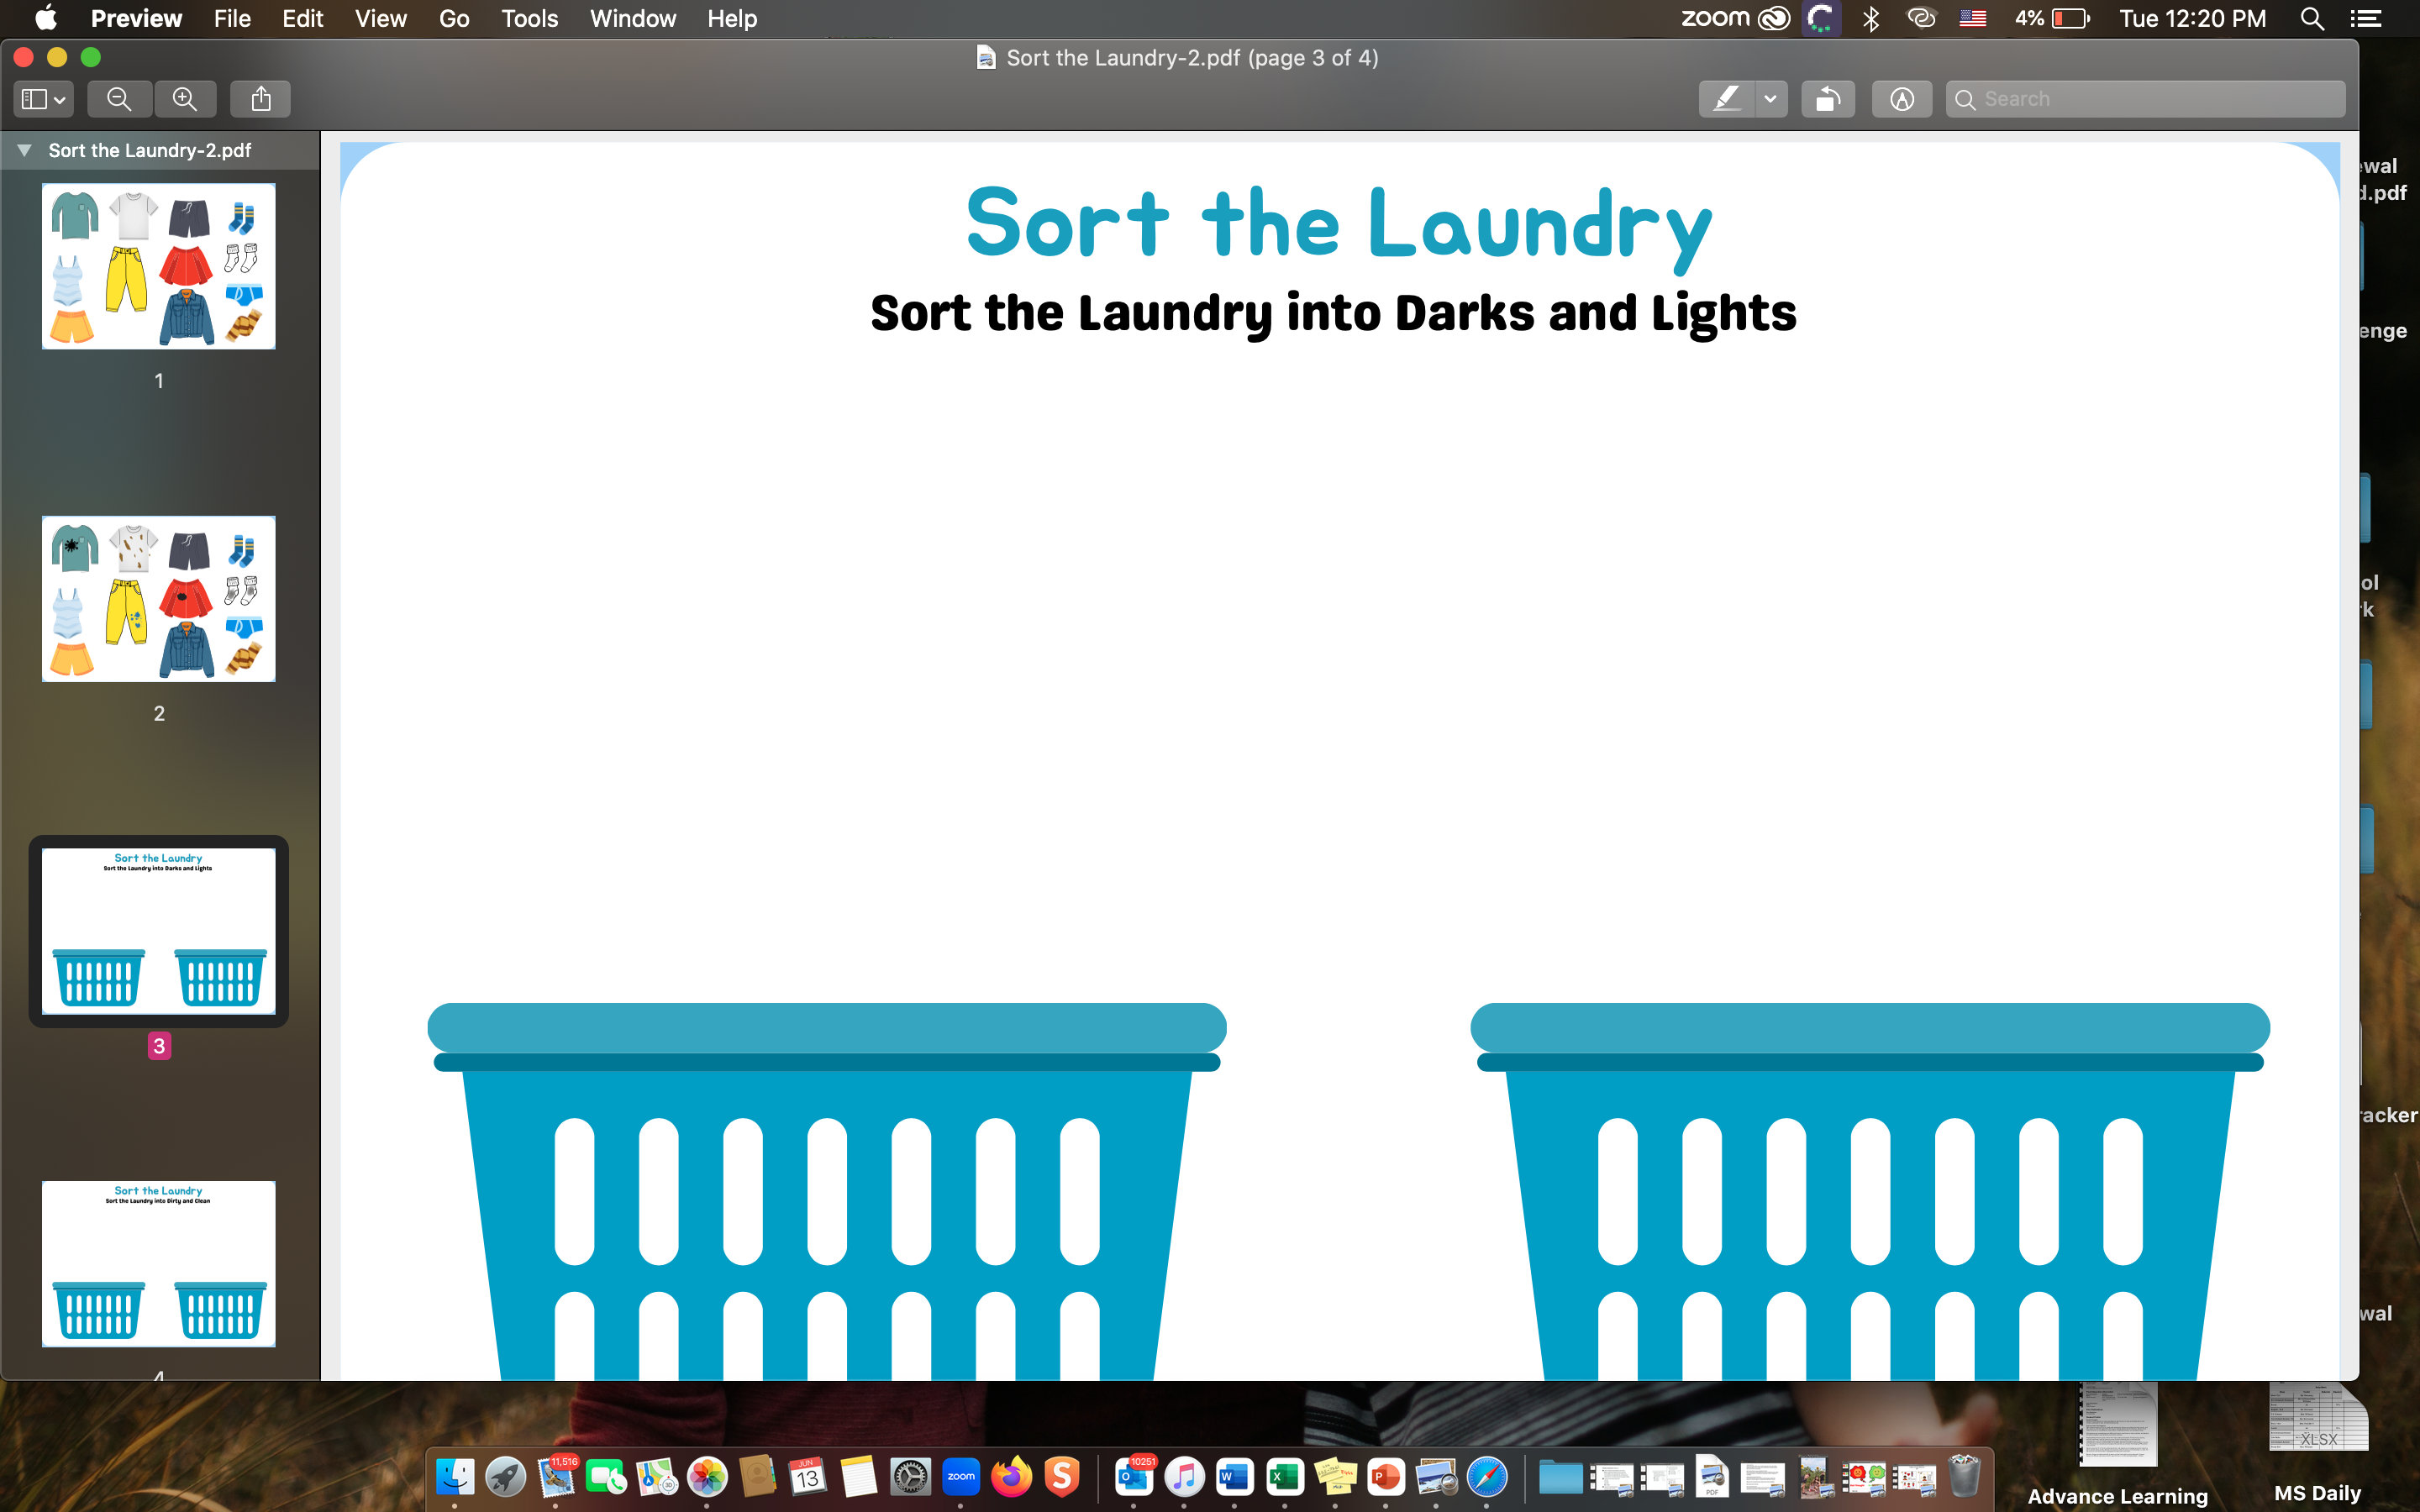
Task: Click the Rotate Left icon
Action: pos(1828,98)
